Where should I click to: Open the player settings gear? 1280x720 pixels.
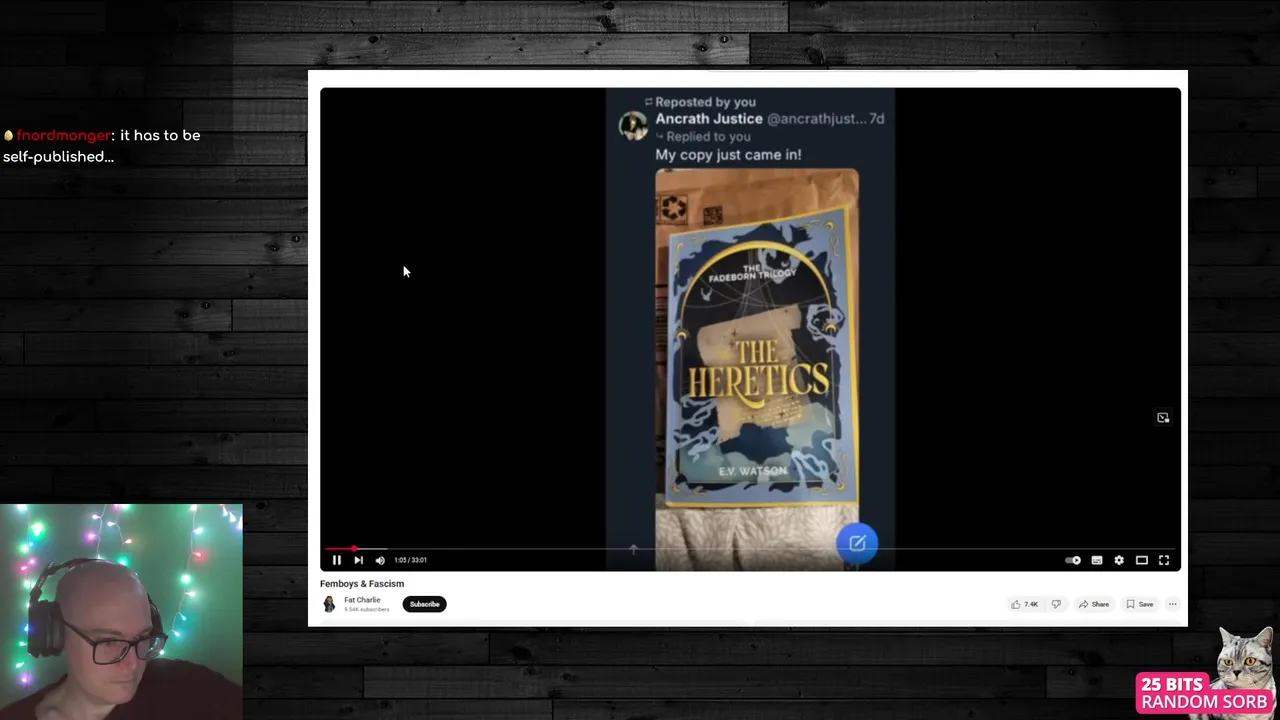1119,560
